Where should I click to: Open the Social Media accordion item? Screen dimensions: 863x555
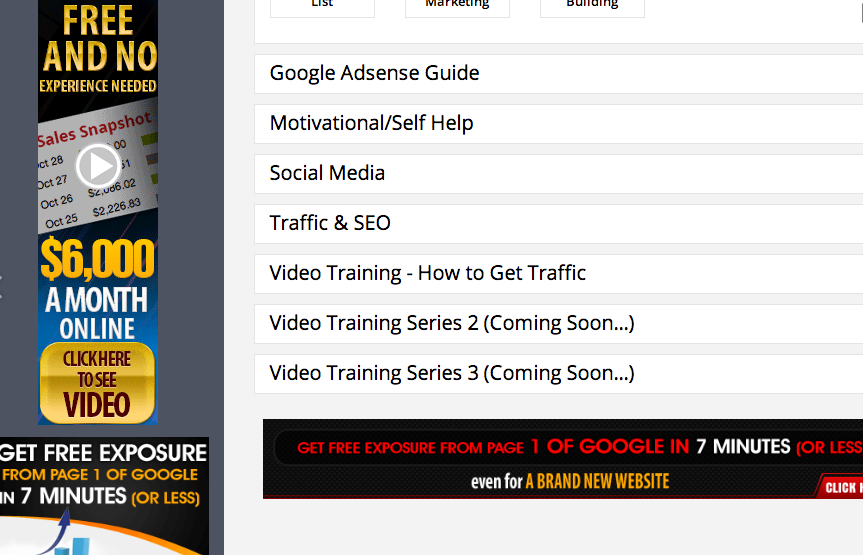[558, 173]
